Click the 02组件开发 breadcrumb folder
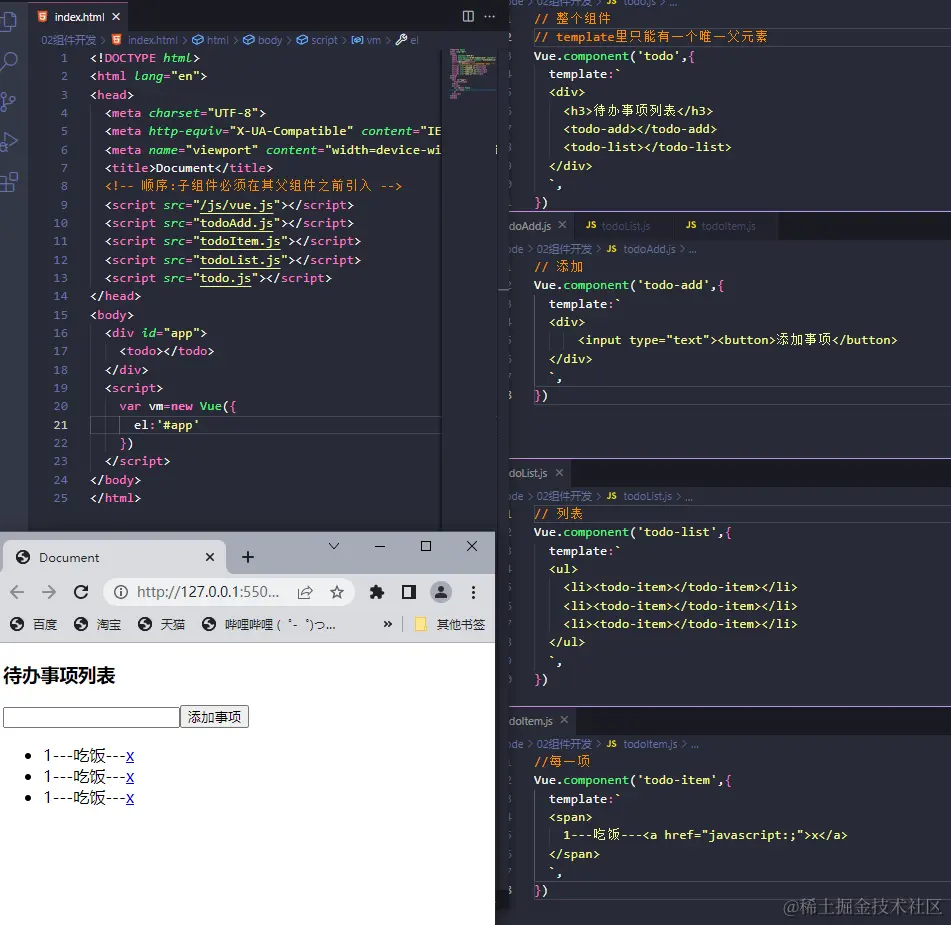 coord(68,40)
